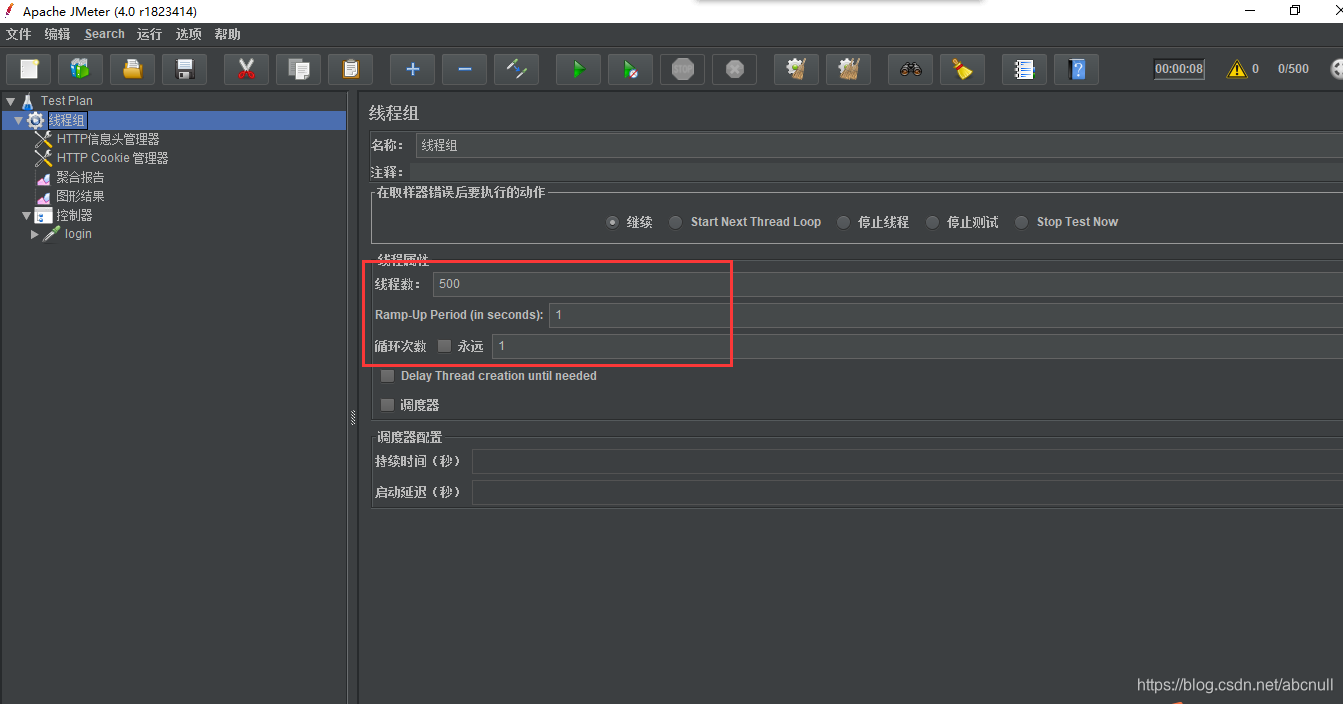
Task: Click the plus Expand All icon
Action: pos(412,69)
